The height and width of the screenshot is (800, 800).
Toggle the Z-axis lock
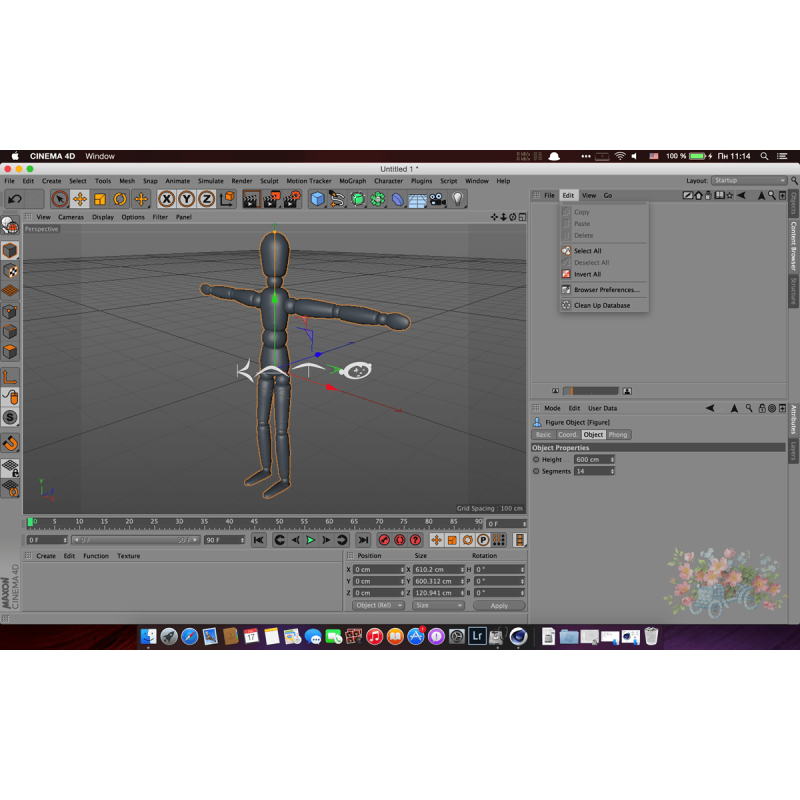[206, 199]
